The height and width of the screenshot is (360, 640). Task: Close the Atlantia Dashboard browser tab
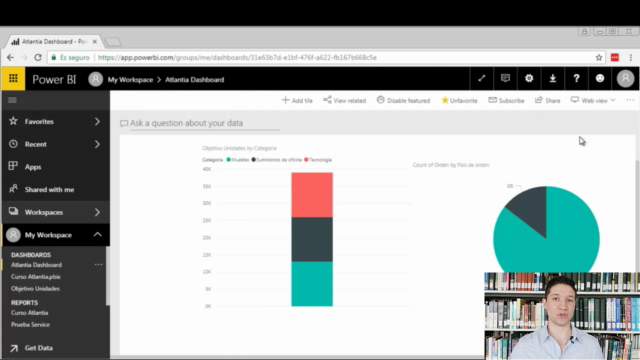pyautogui.click(x=95, y=42)
